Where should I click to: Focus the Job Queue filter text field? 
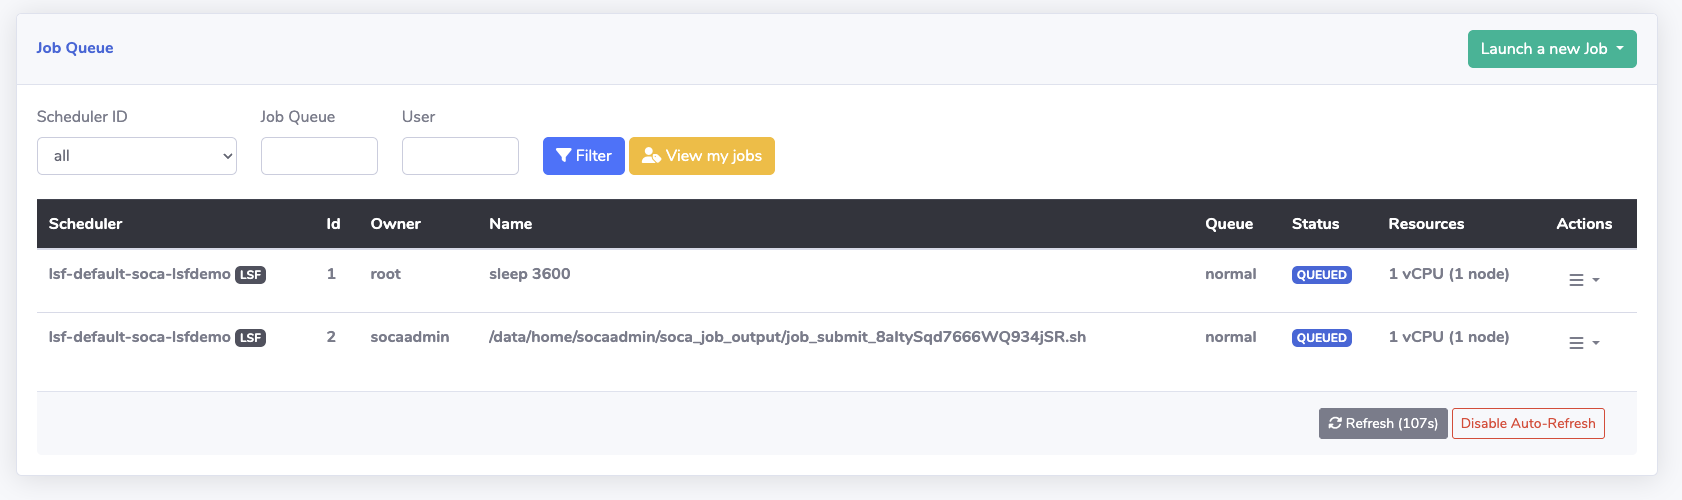coord(319,156)
